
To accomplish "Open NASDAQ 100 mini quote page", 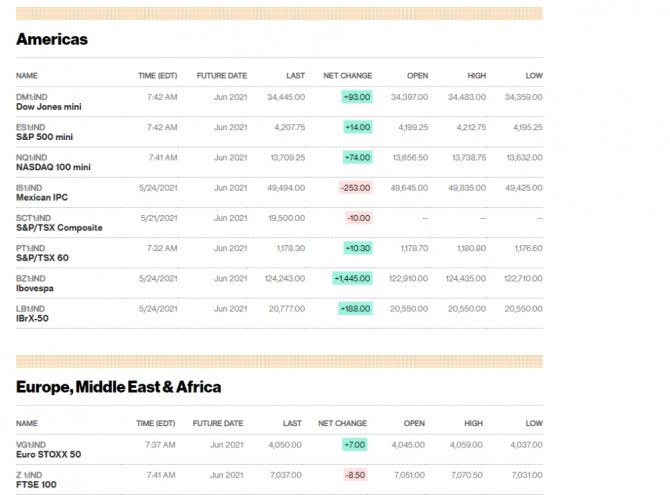I will [x=53, y=167].
